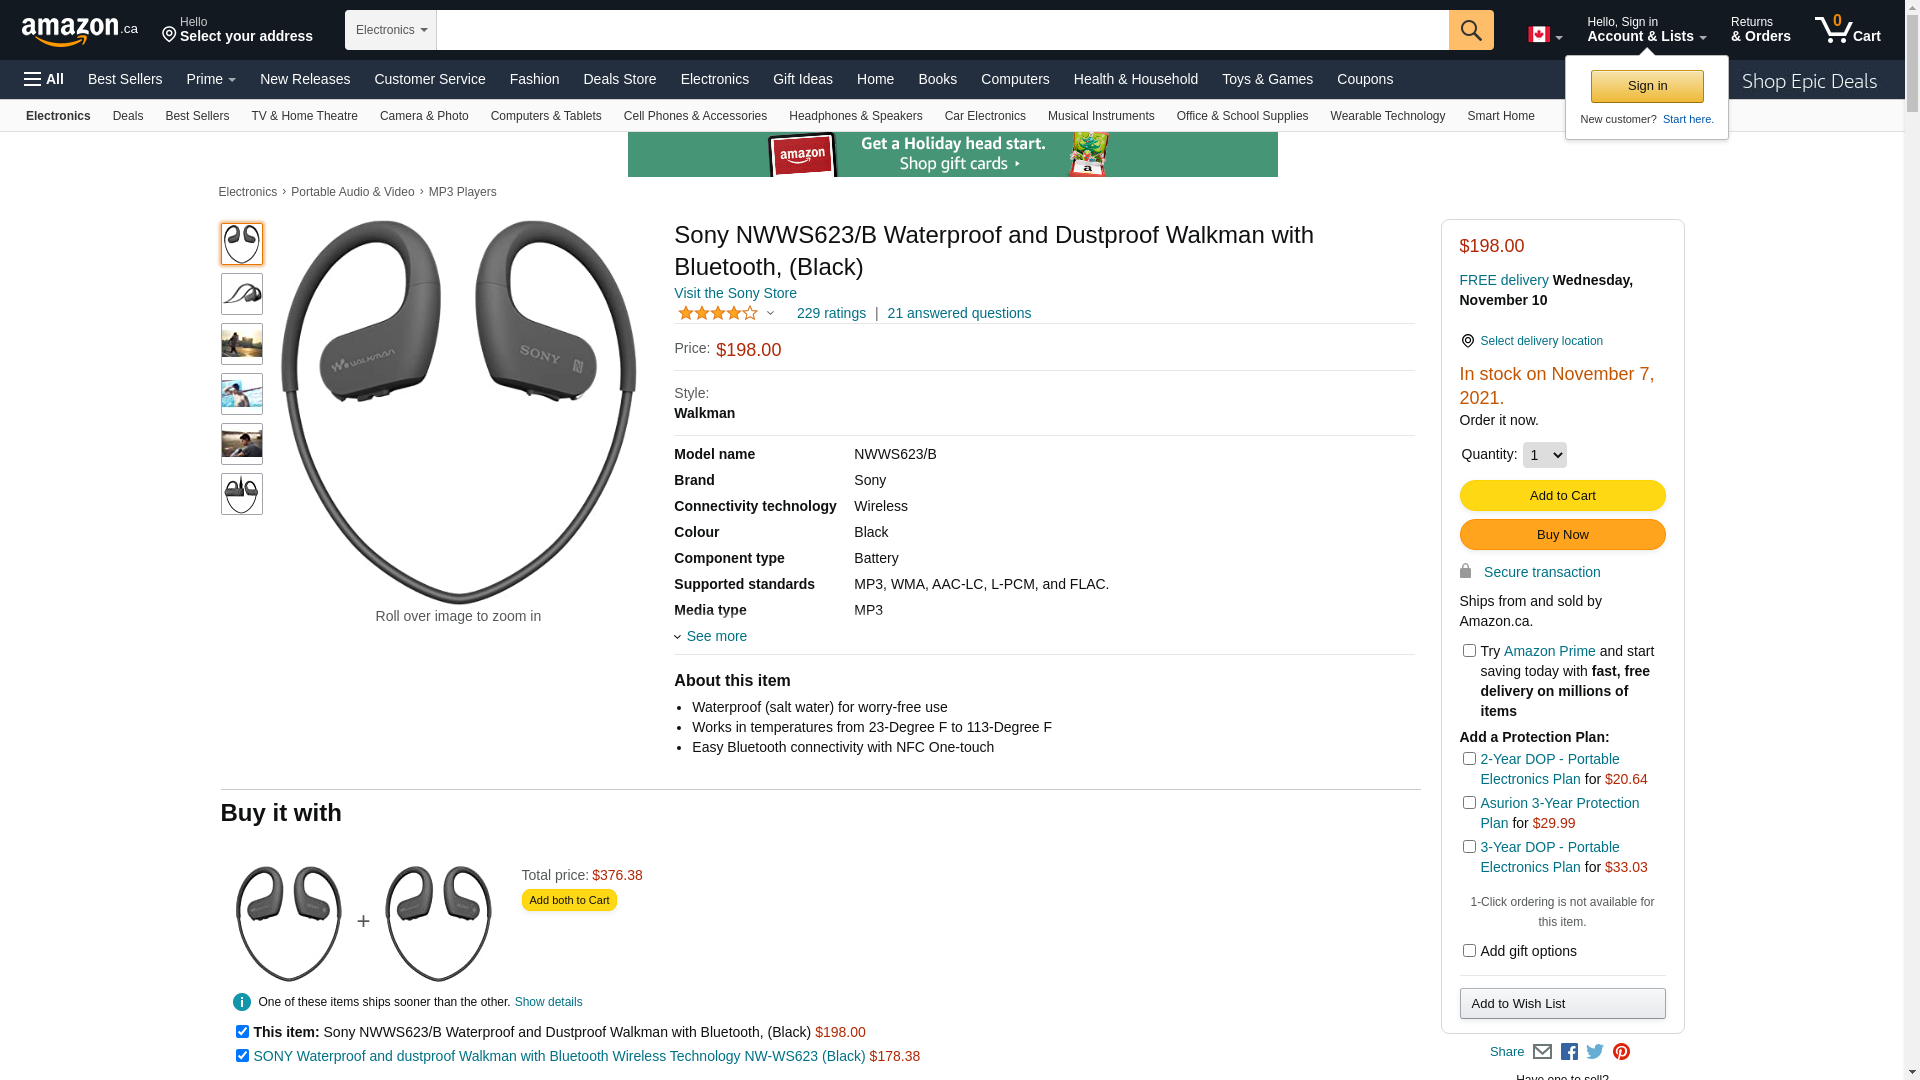Share via email envelope icon
The image size is (1920, 1080).
[1542, 1052]
